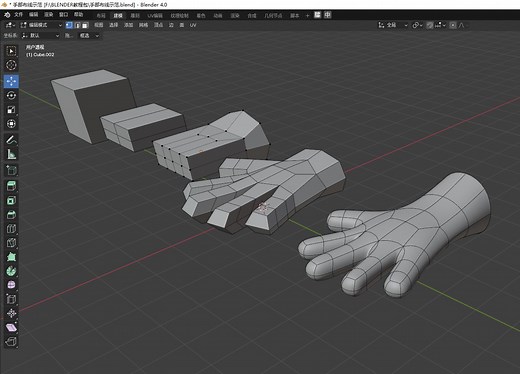Select the Measure ruler tool

[11, 154]
